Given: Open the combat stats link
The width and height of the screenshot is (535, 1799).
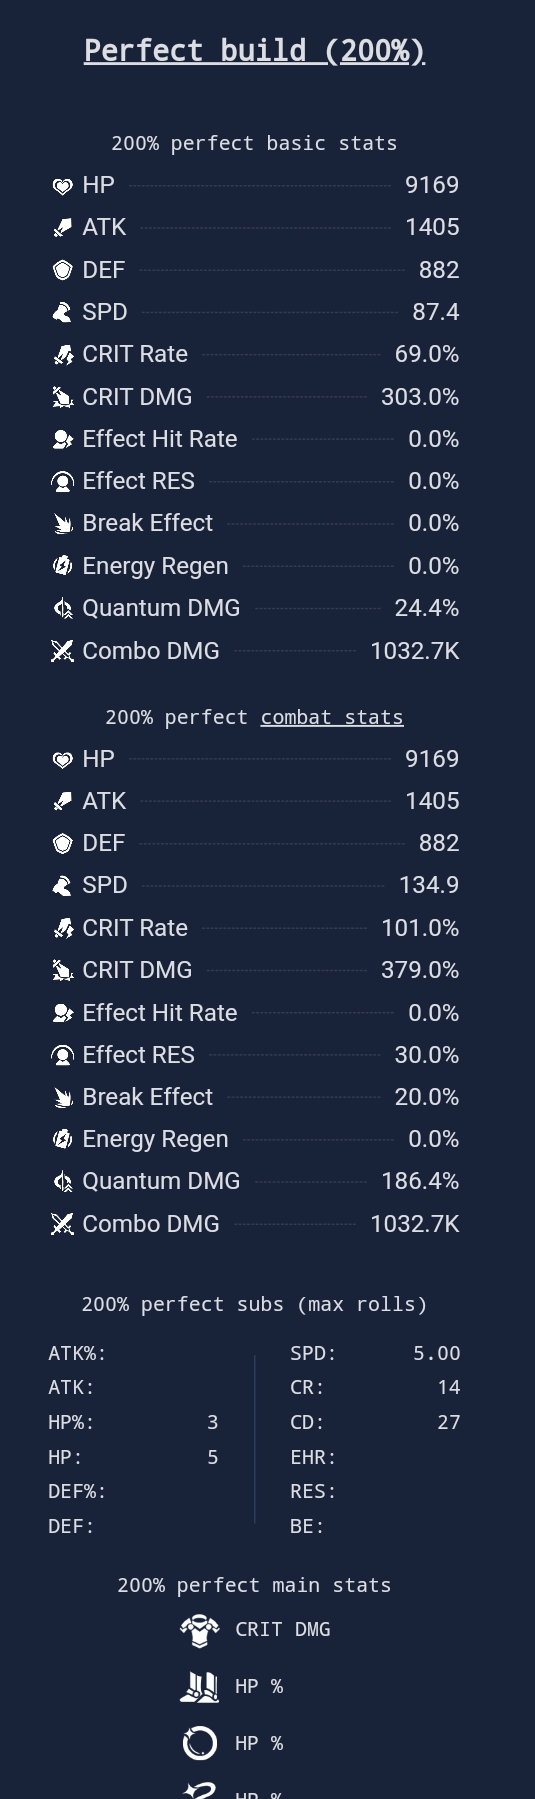Looking at the screenshot, I should coord(332,717).
